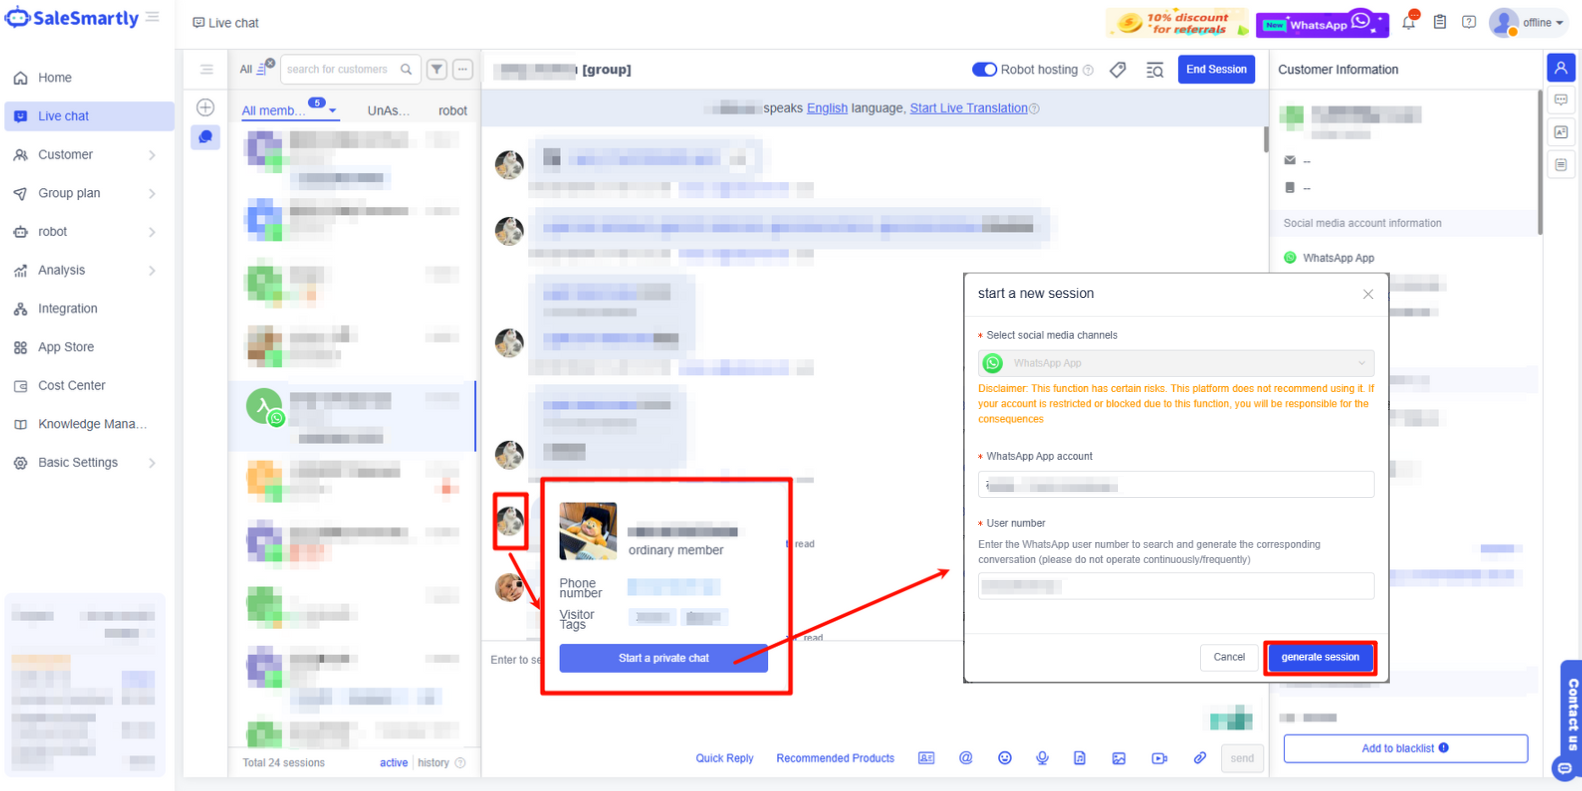Click the send message button
This screenshot has height=791, width=1582.
tap(1242, 758)
